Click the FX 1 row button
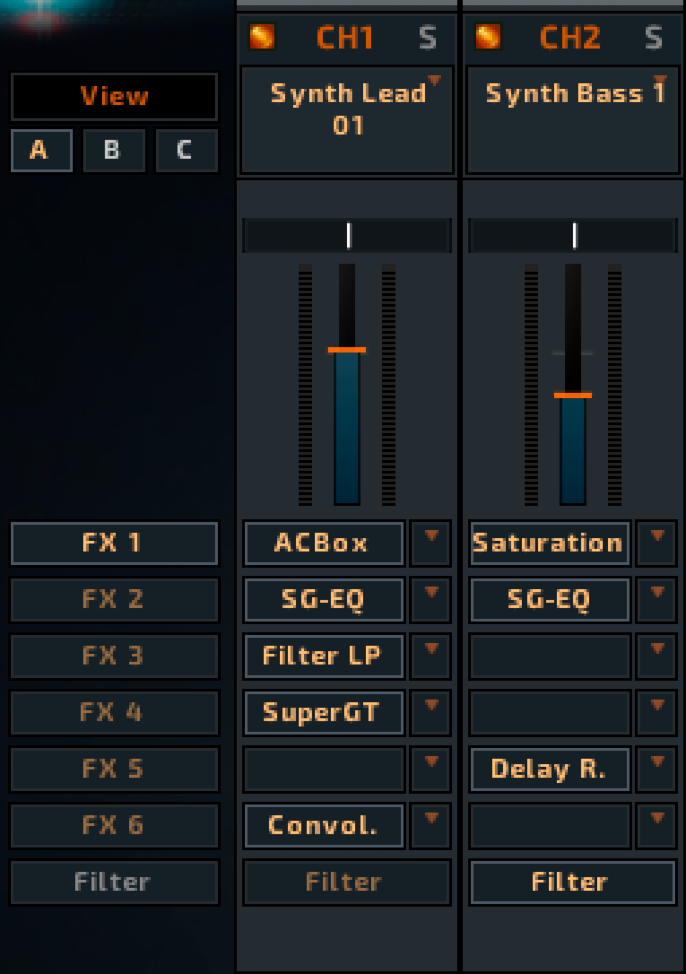Image resolution: width=686 pixels, height=974 pixels. coord(113,543)
